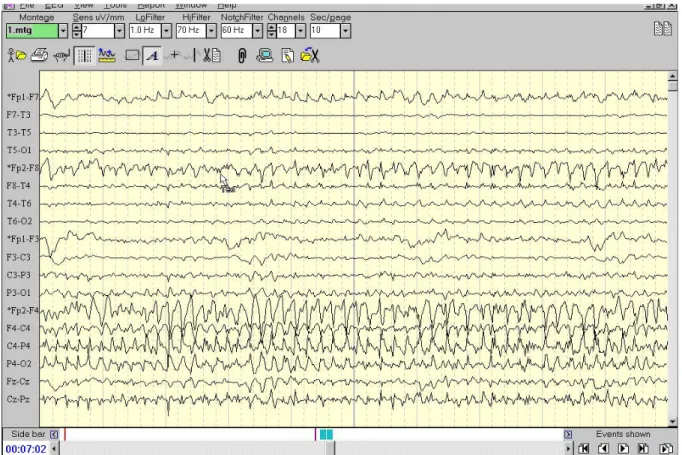This screenshot has height=455, width=682.
Task: Open the NotchFilter 60 Hz dropdown
Action: pyautogui.click(x=258, y=30)
